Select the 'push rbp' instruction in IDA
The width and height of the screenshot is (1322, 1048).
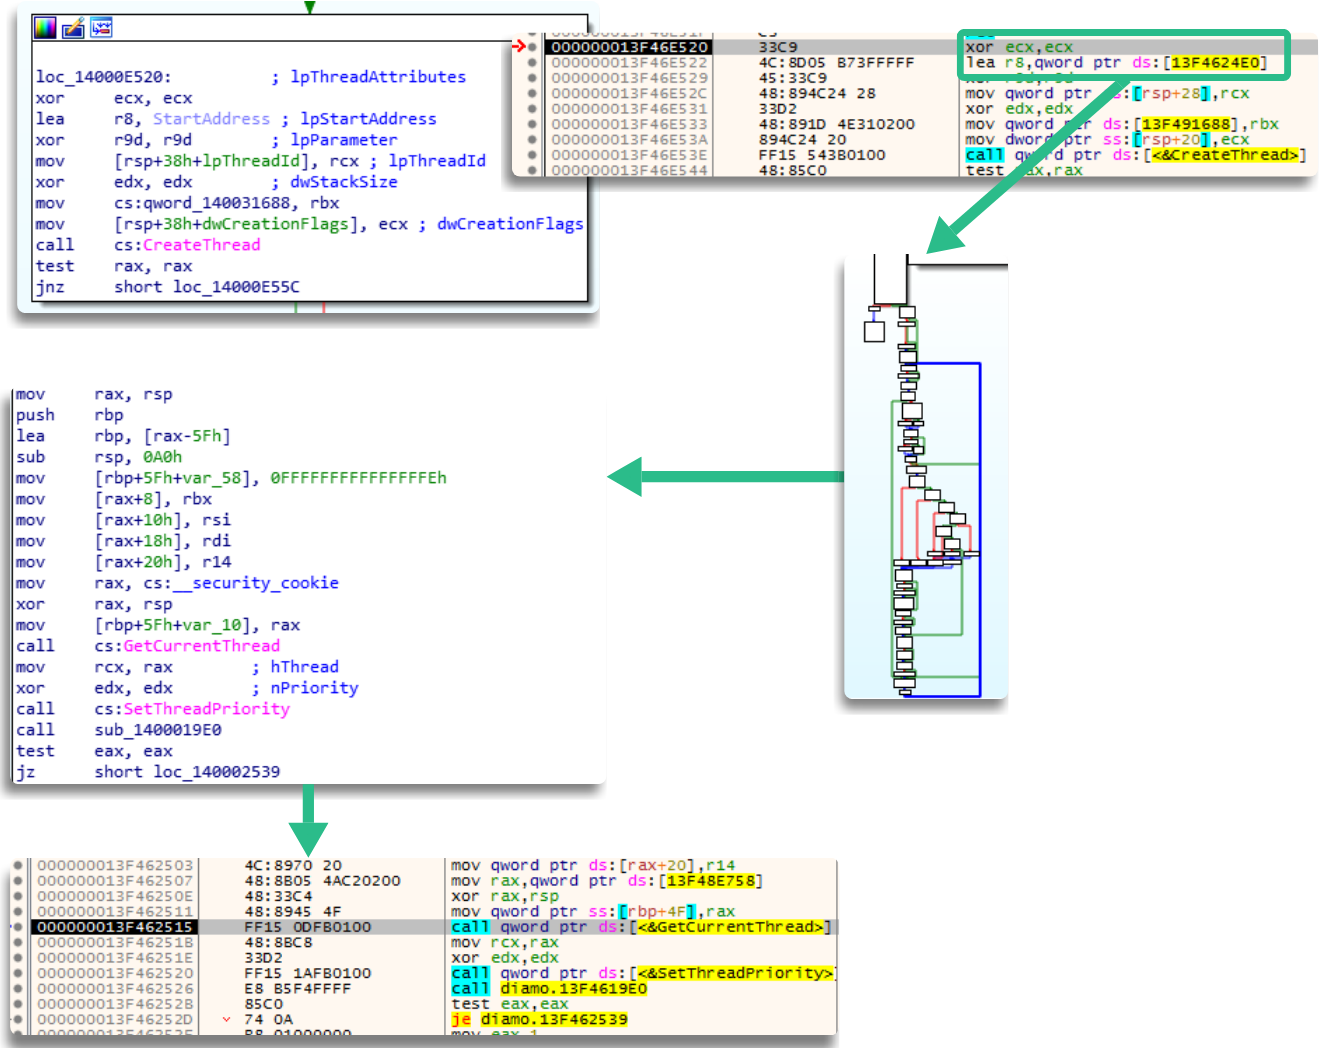click(70, 415)
